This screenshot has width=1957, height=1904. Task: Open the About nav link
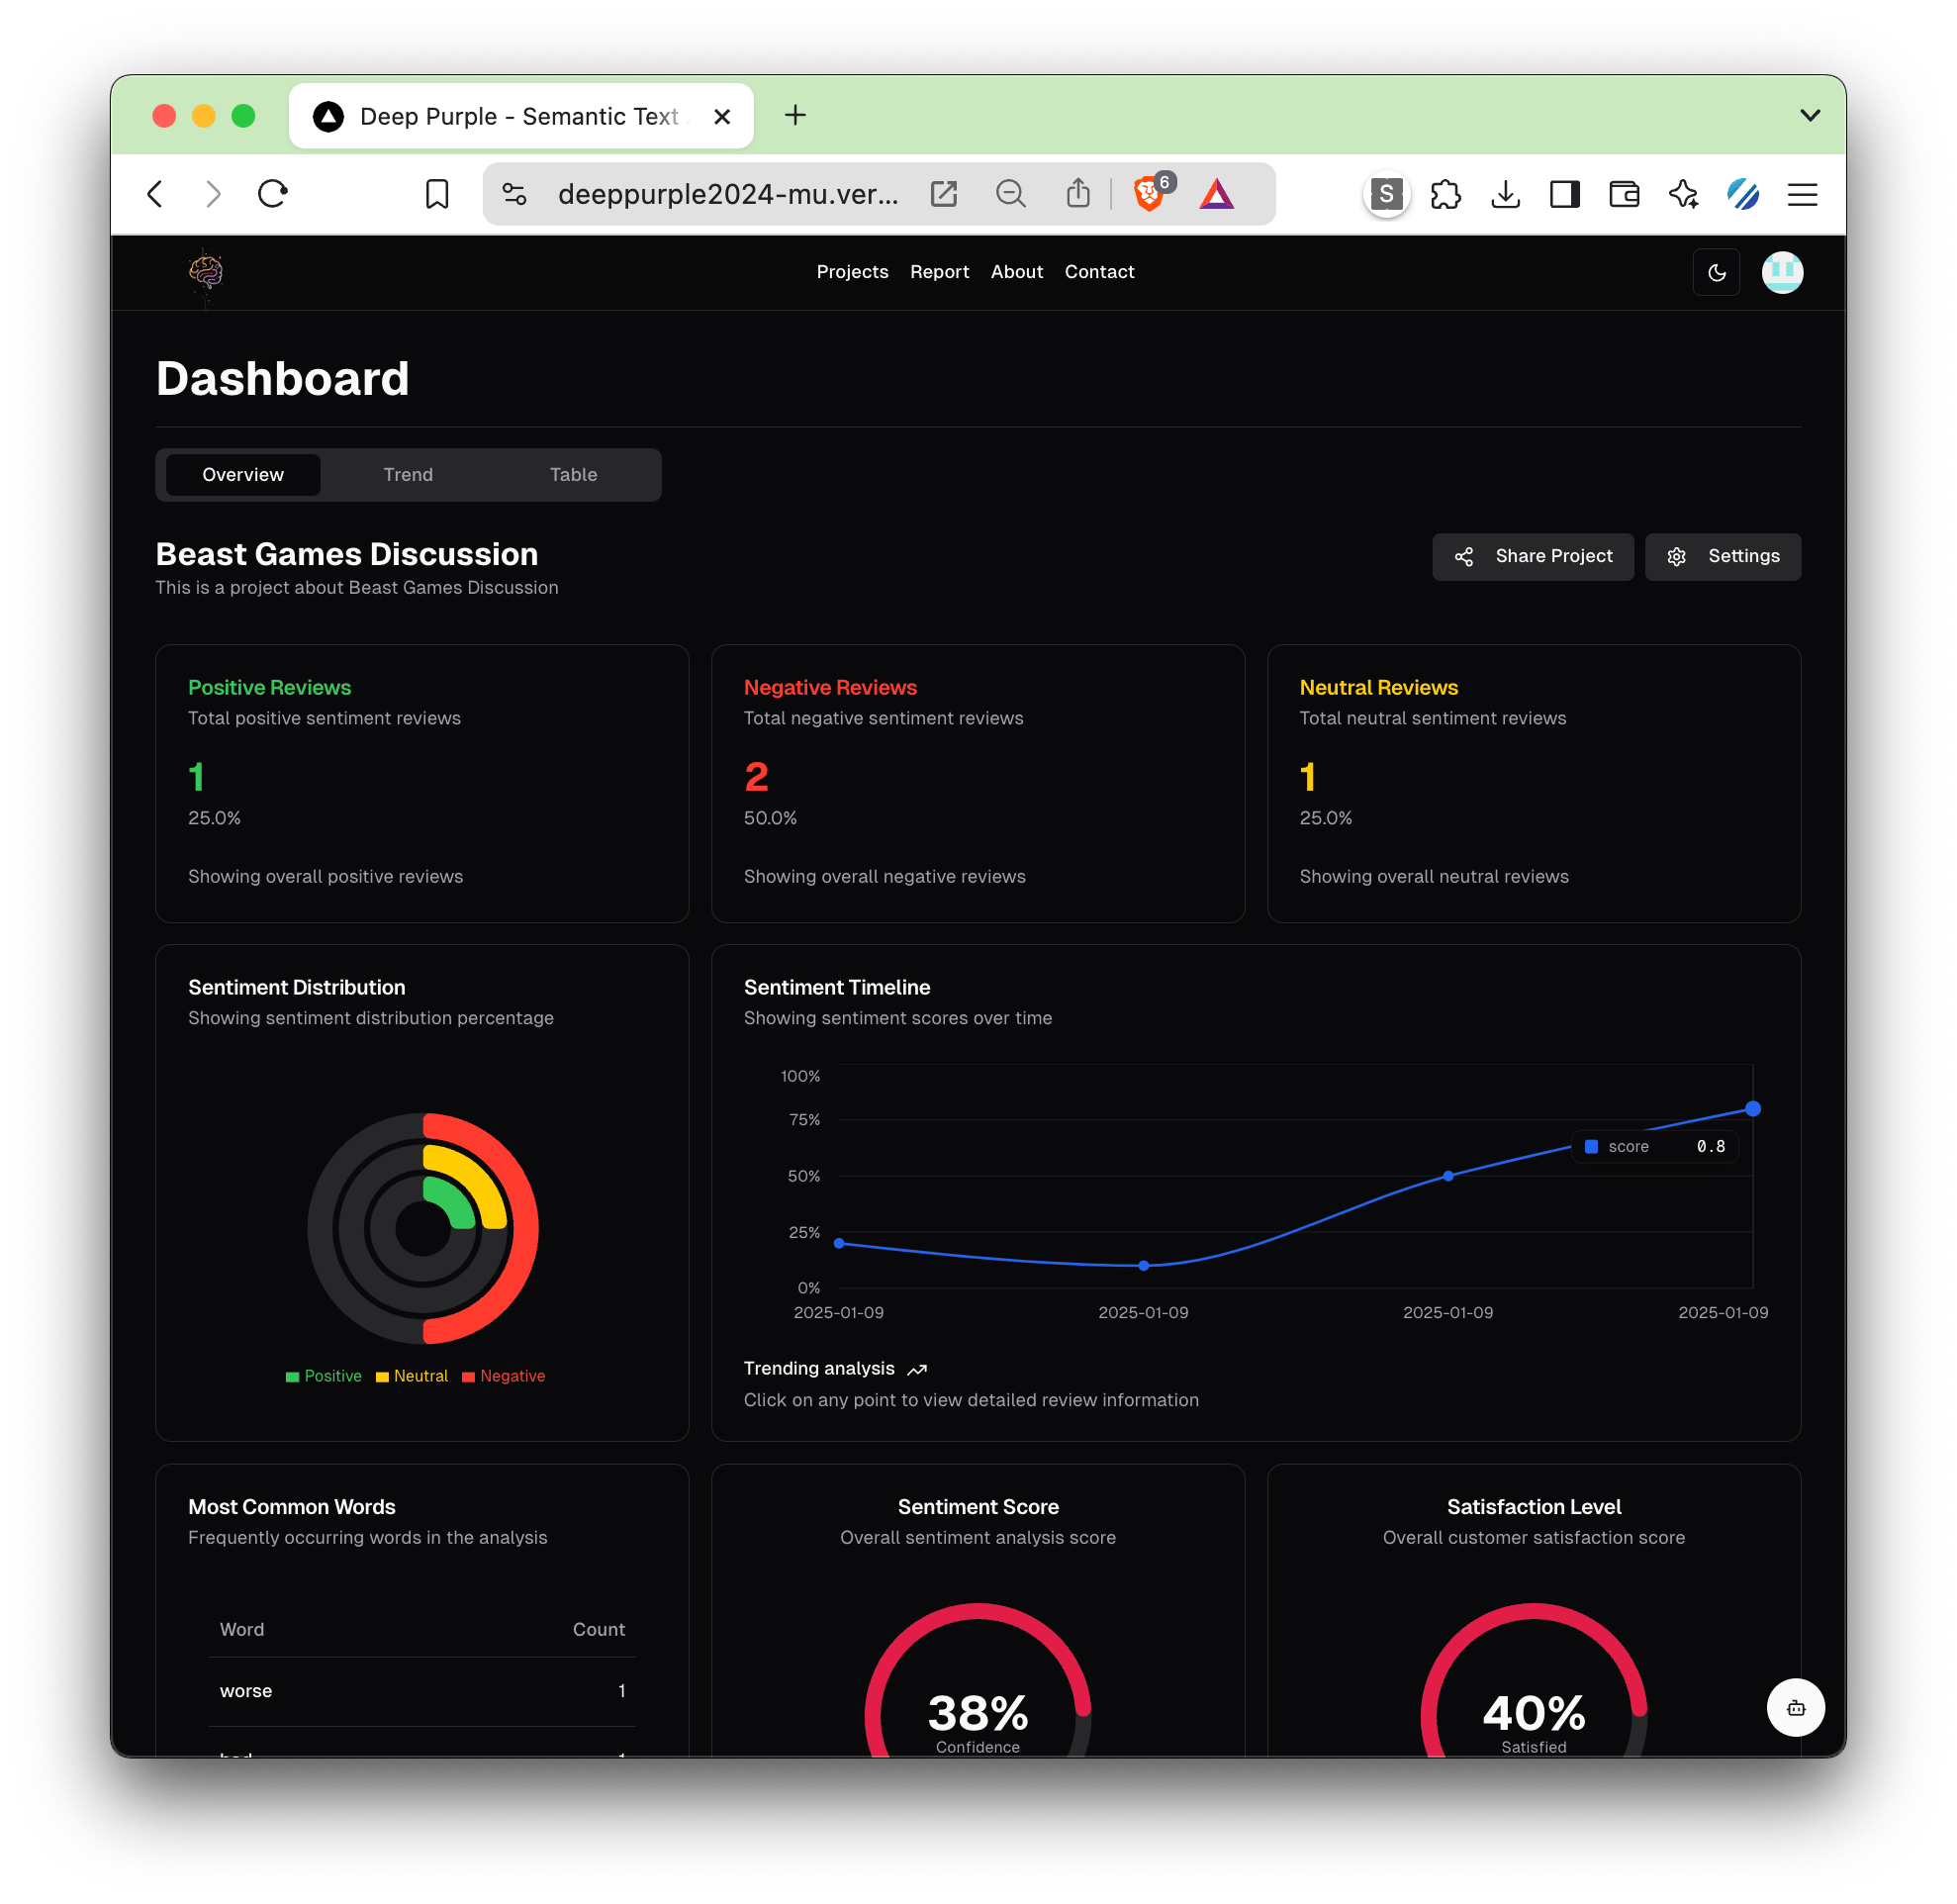point(1016,272)
